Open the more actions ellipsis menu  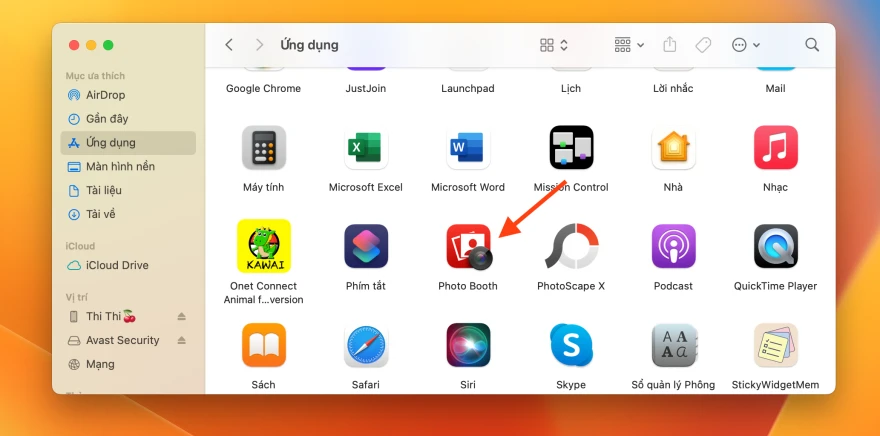[x=745, y=45]
